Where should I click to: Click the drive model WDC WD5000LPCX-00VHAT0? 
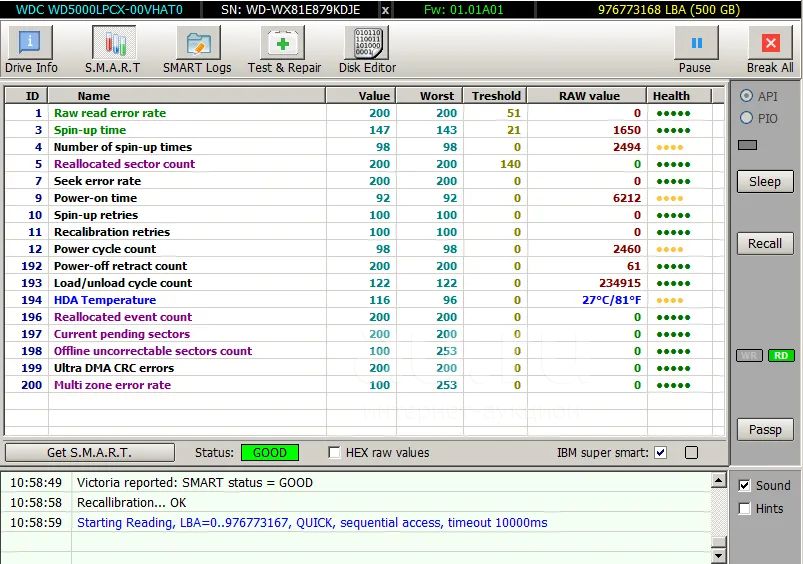click(x=99, y=10)
